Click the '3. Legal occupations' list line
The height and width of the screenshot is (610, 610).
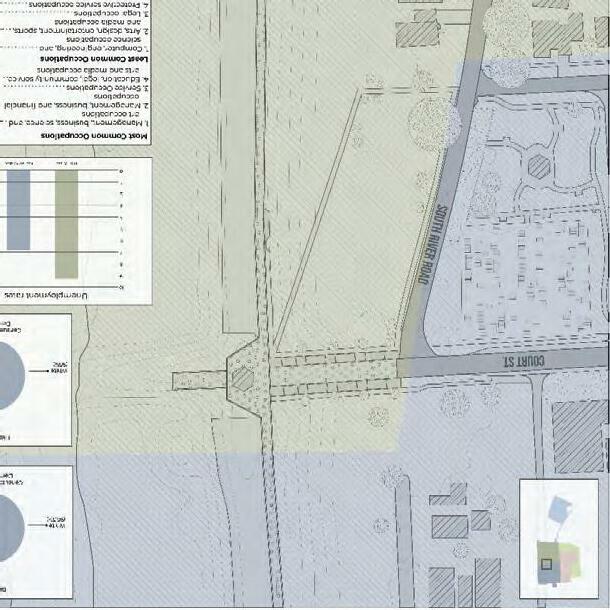point(112,14)
